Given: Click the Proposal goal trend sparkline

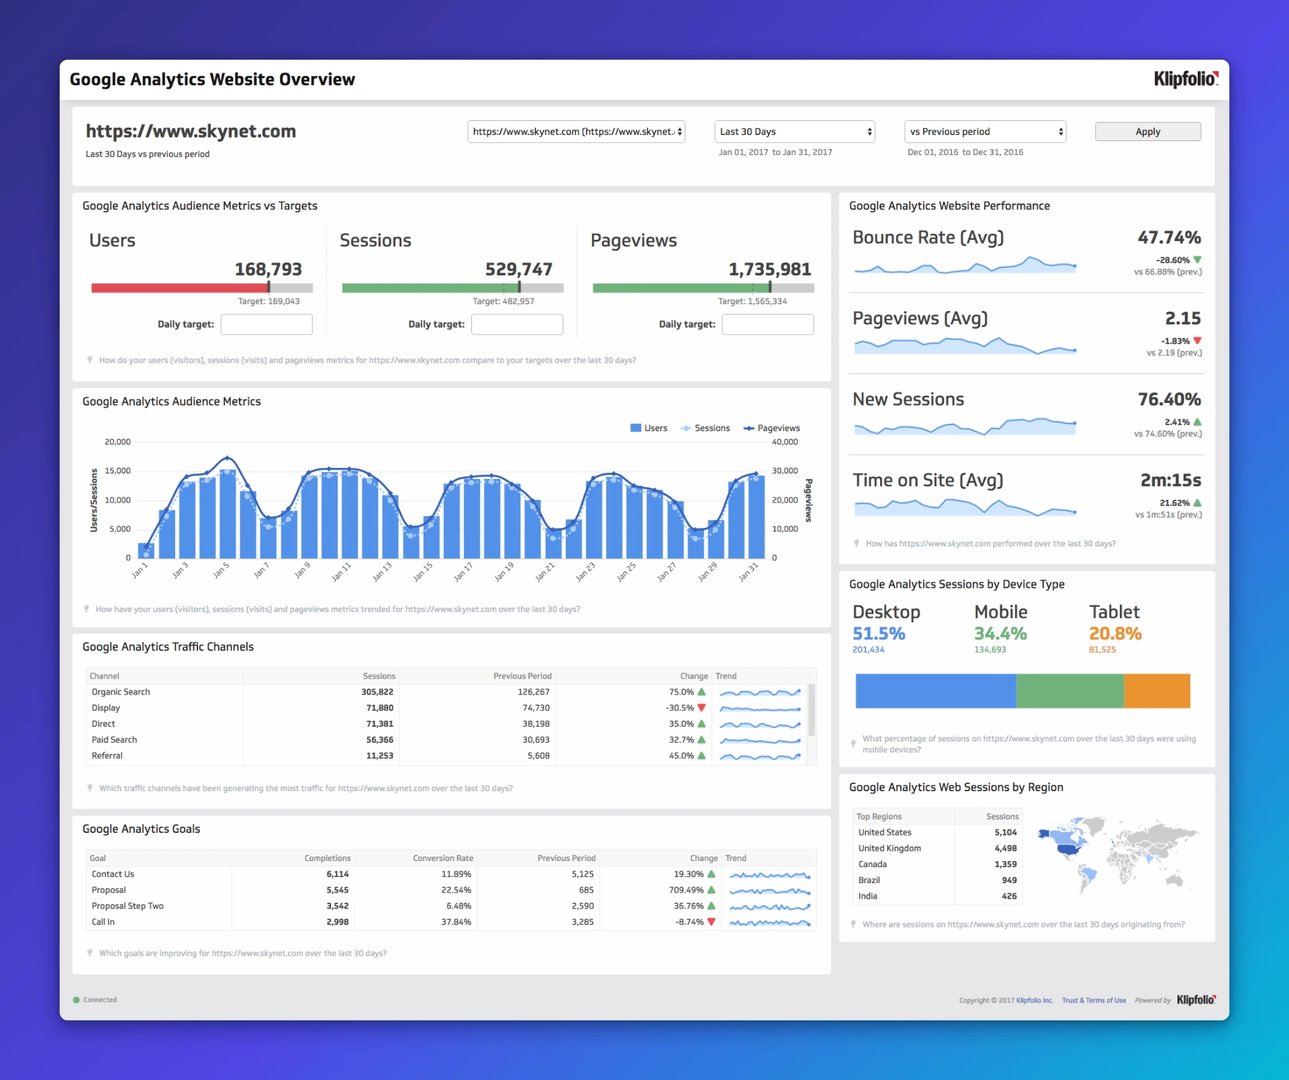Looking at the screenshot, I should point(770,890).
